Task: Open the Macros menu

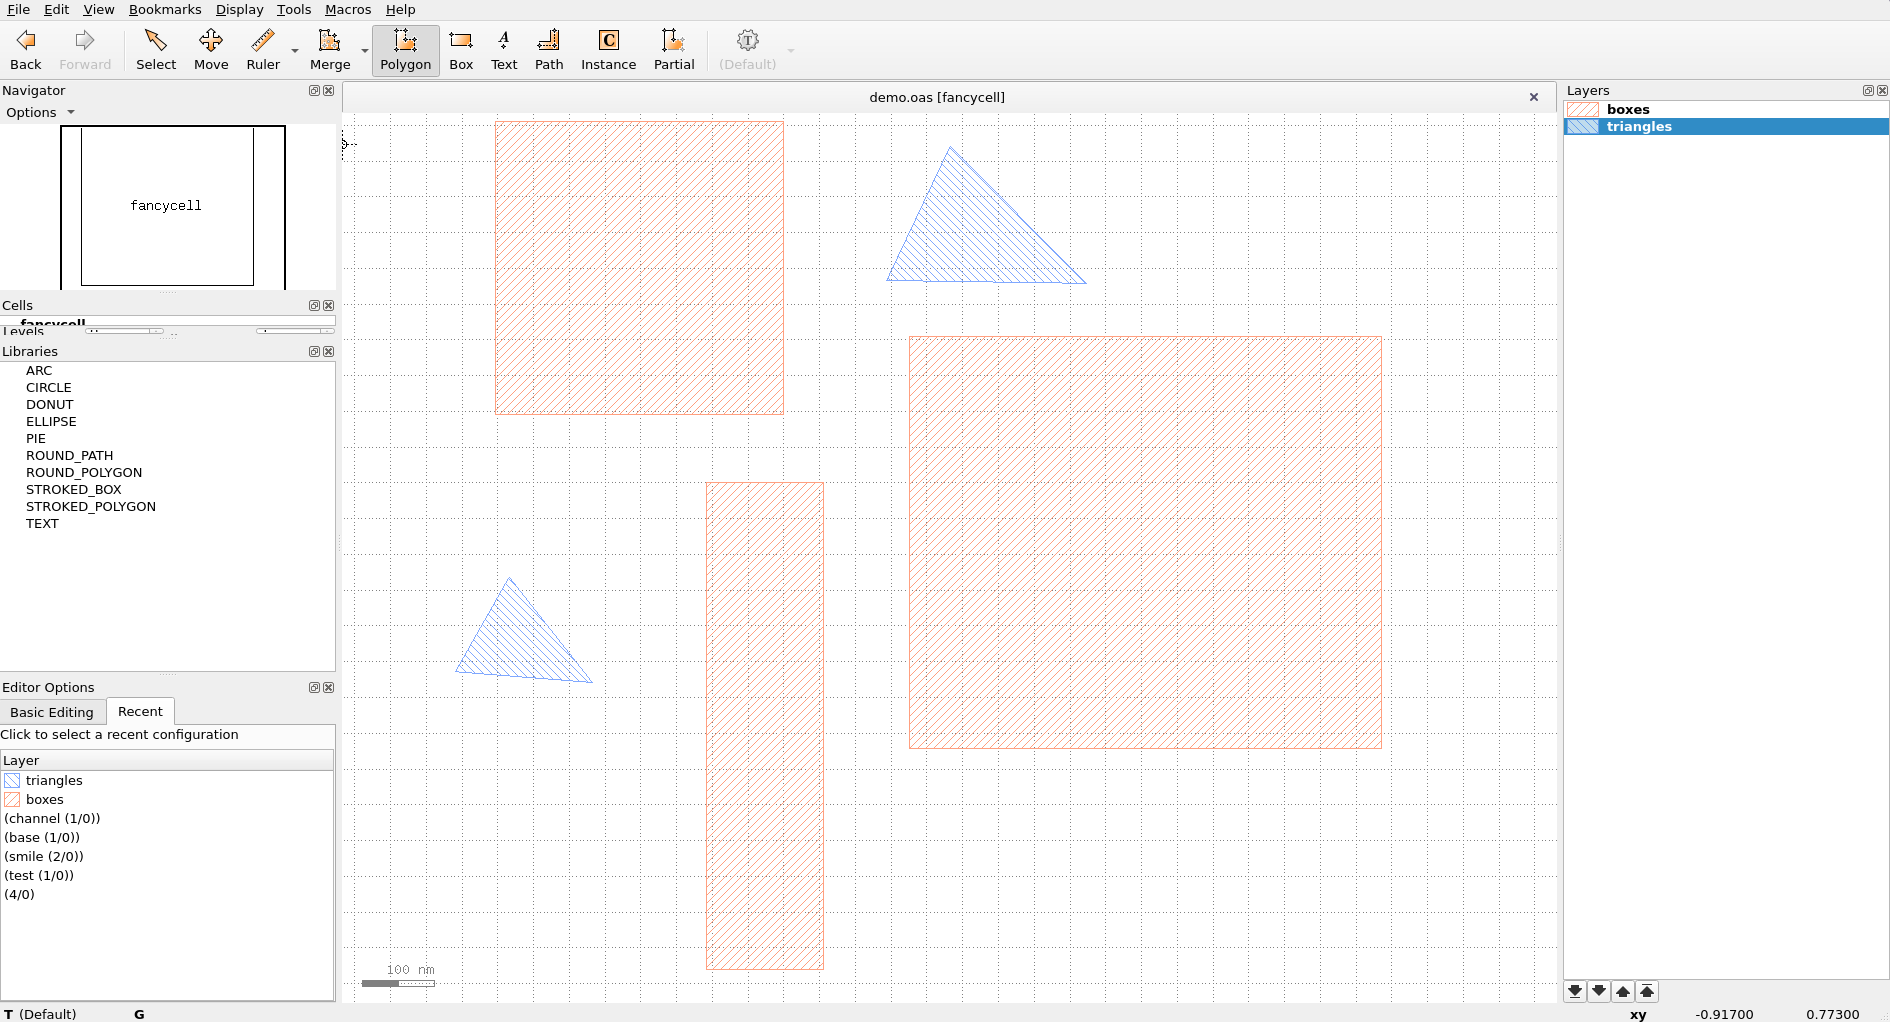Action: 347,9
